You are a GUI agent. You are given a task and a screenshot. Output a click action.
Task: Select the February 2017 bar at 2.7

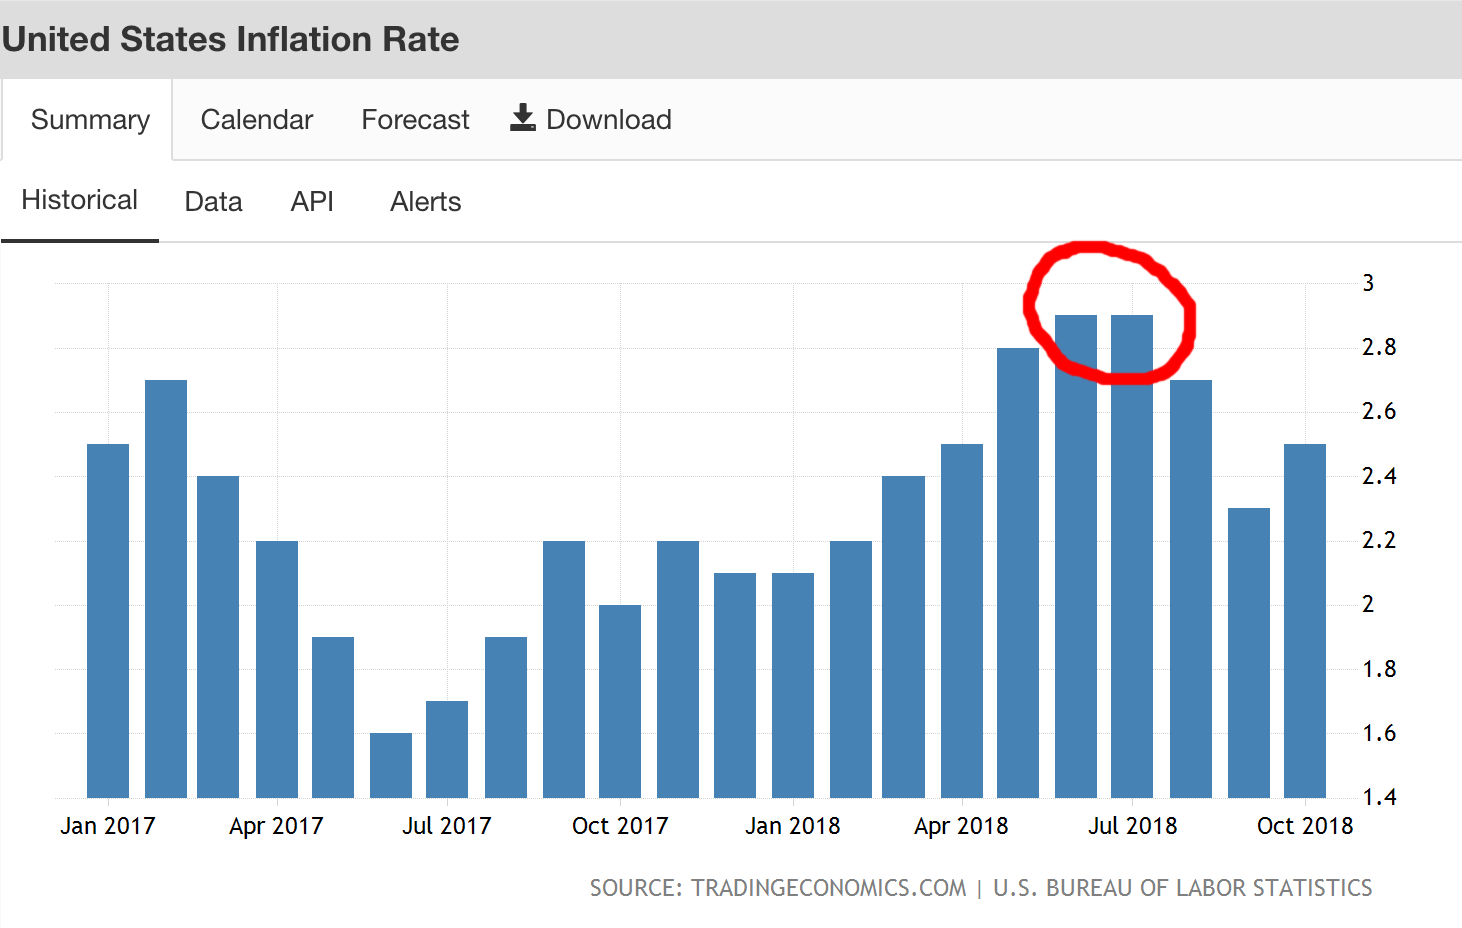pyautogui.click(x=166, y=589)
